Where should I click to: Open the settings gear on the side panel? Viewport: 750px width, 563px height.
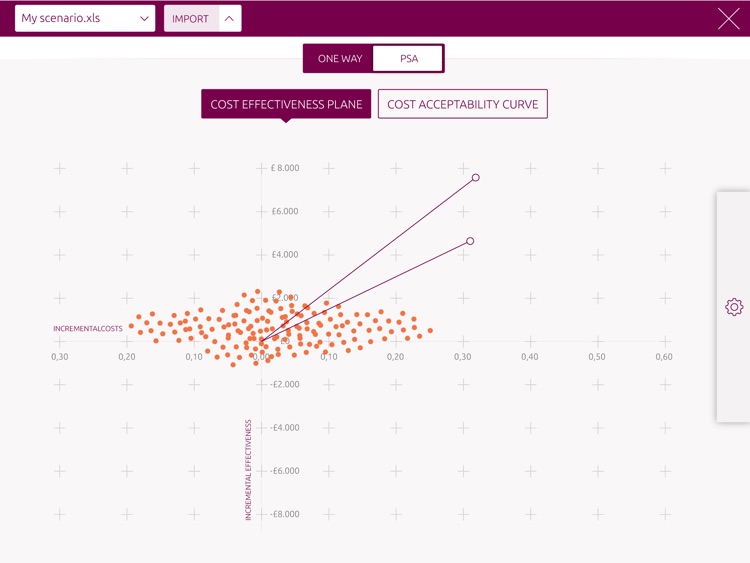click(x=734, y=307)
